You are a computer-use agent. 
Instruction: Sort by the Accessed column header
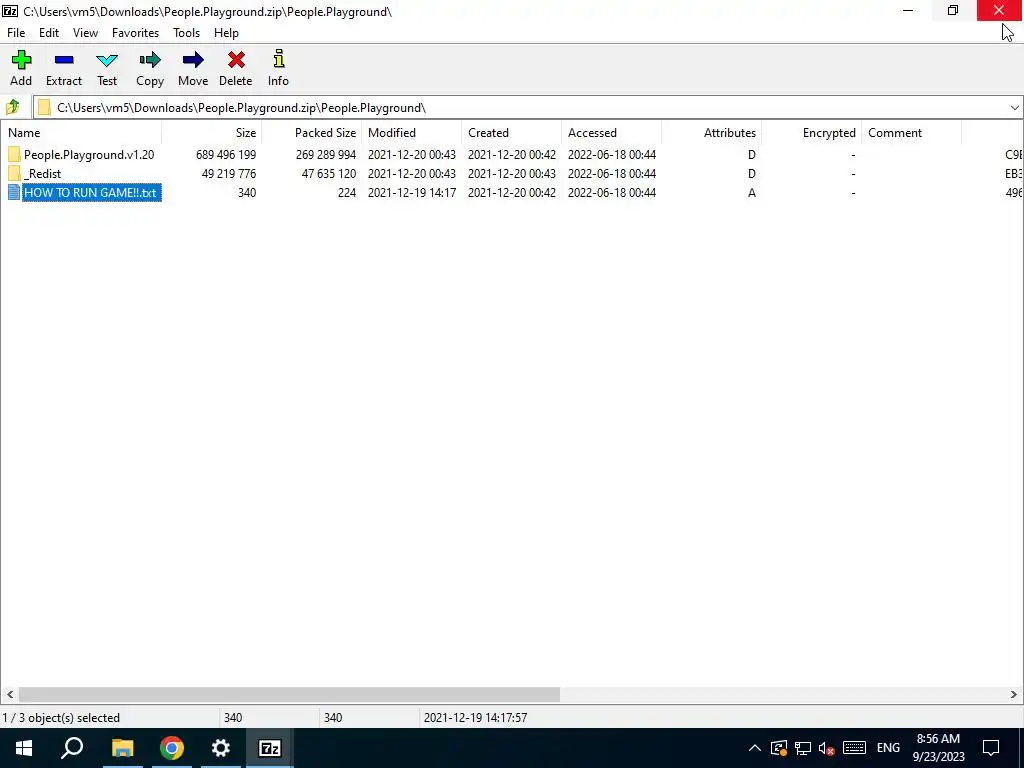click(x=611, y=133)
